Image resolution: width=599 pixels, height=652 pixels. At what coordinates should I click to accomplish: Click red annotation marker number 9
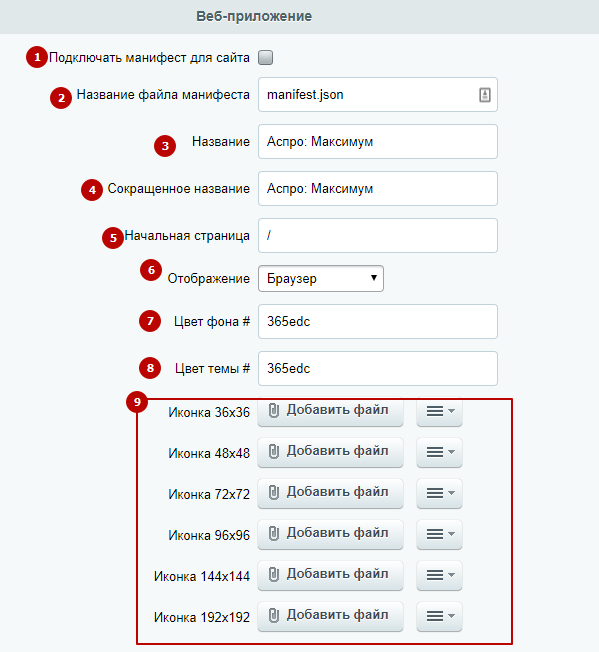point(137,402)
